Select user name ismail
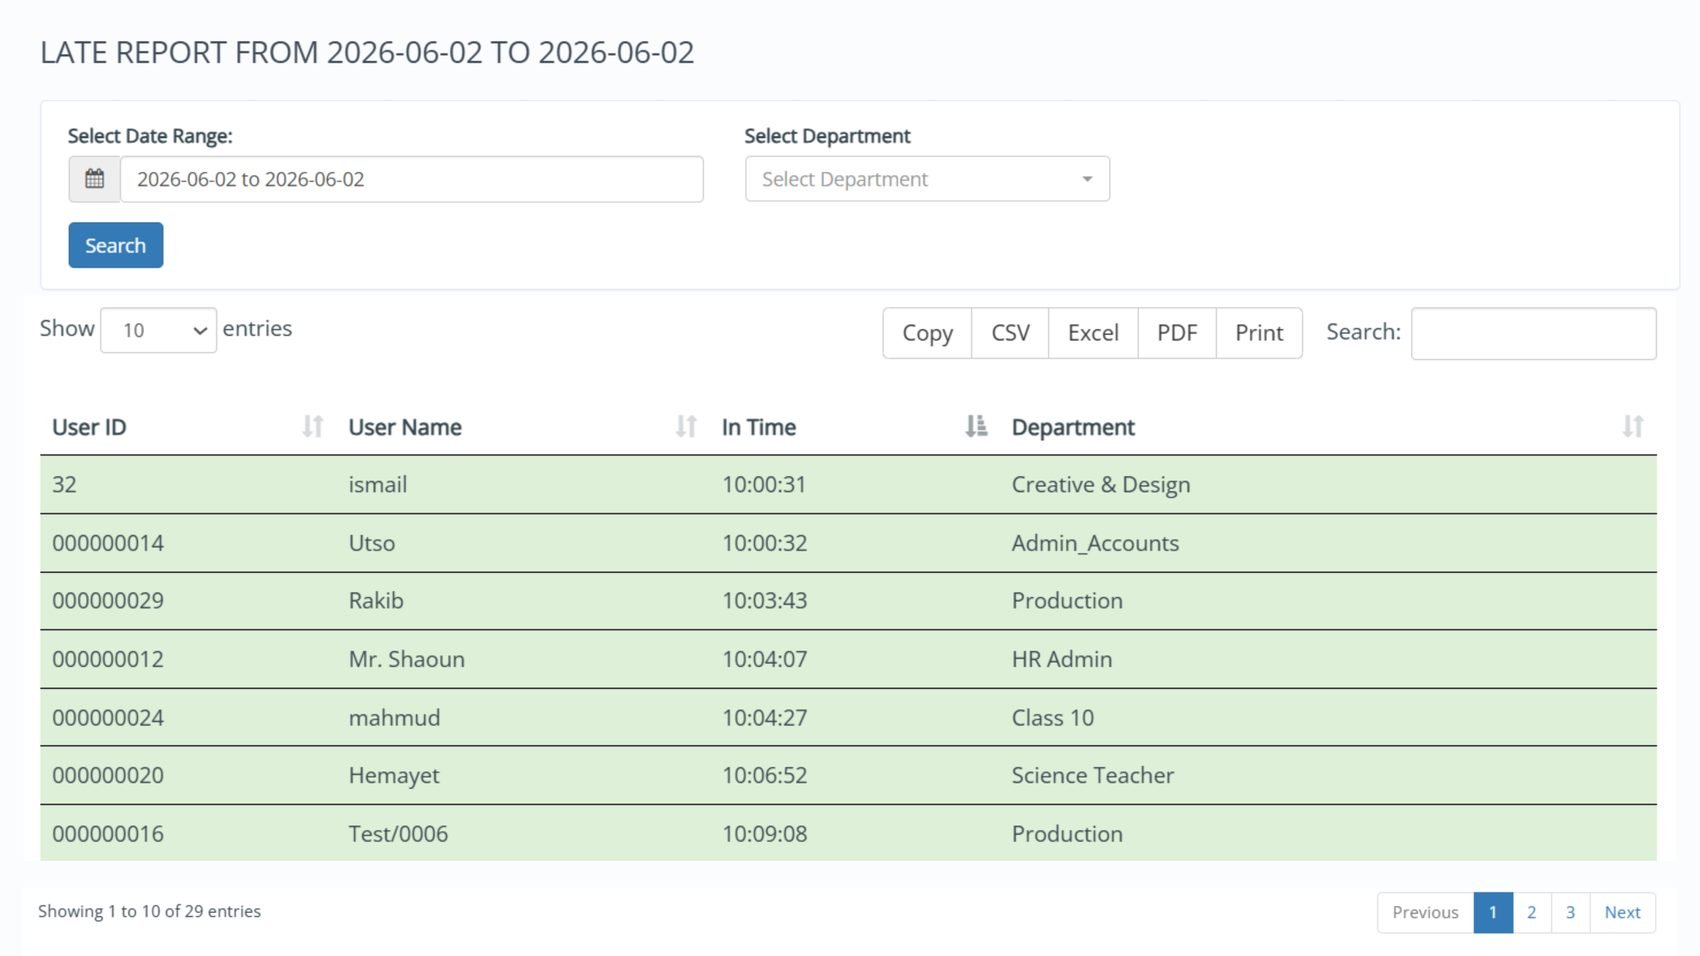 377,485
